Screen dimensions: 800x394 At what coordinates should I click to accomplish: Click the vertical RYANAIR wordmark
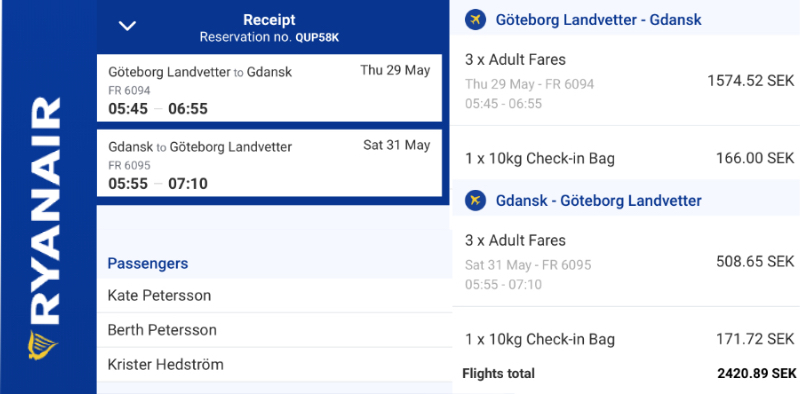pos(44,211)
